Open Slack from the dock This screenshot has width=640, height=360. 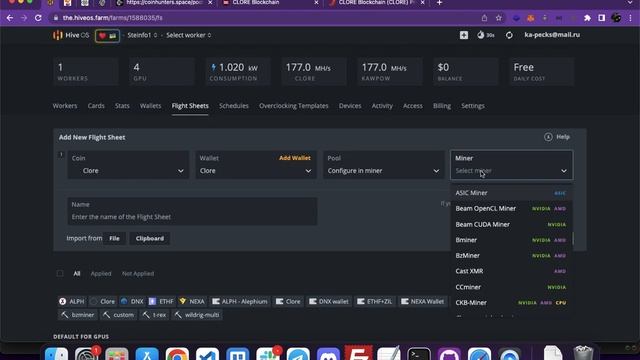(268, 355)
